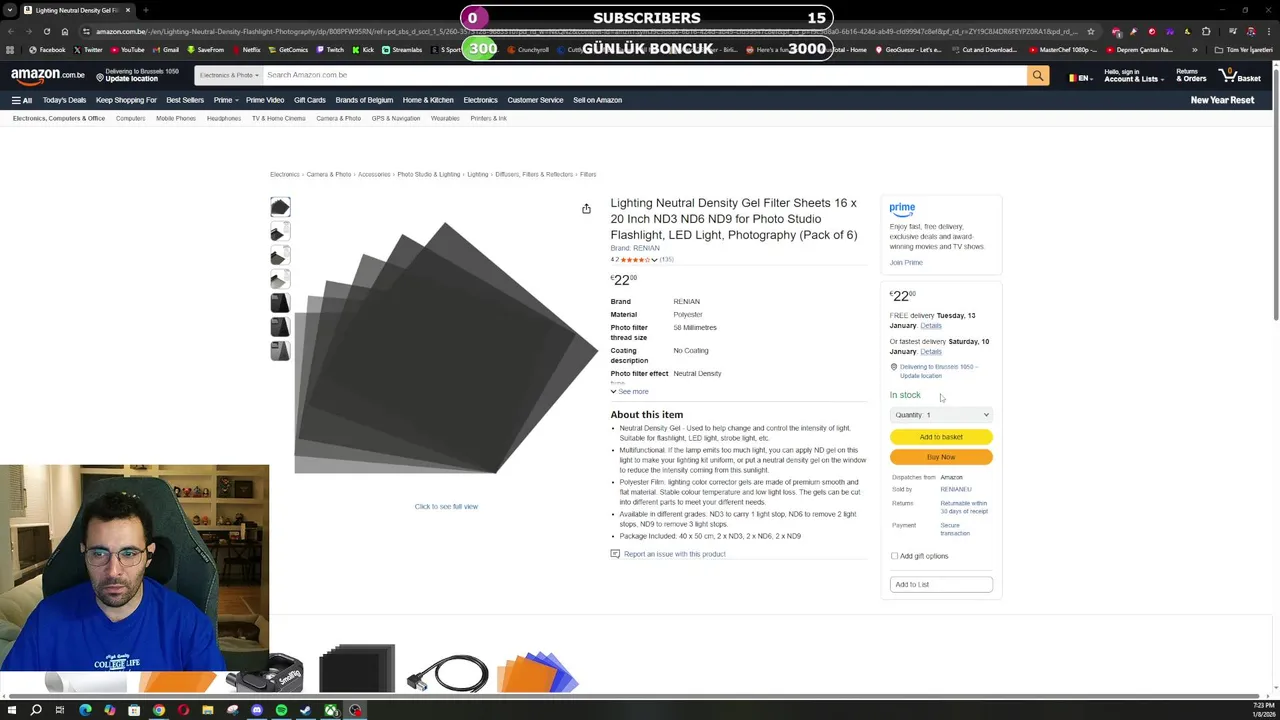Viewport: 1280px width, 720px height.
Task: Open File Explorer from taskbar
Action: click(208, 710)
